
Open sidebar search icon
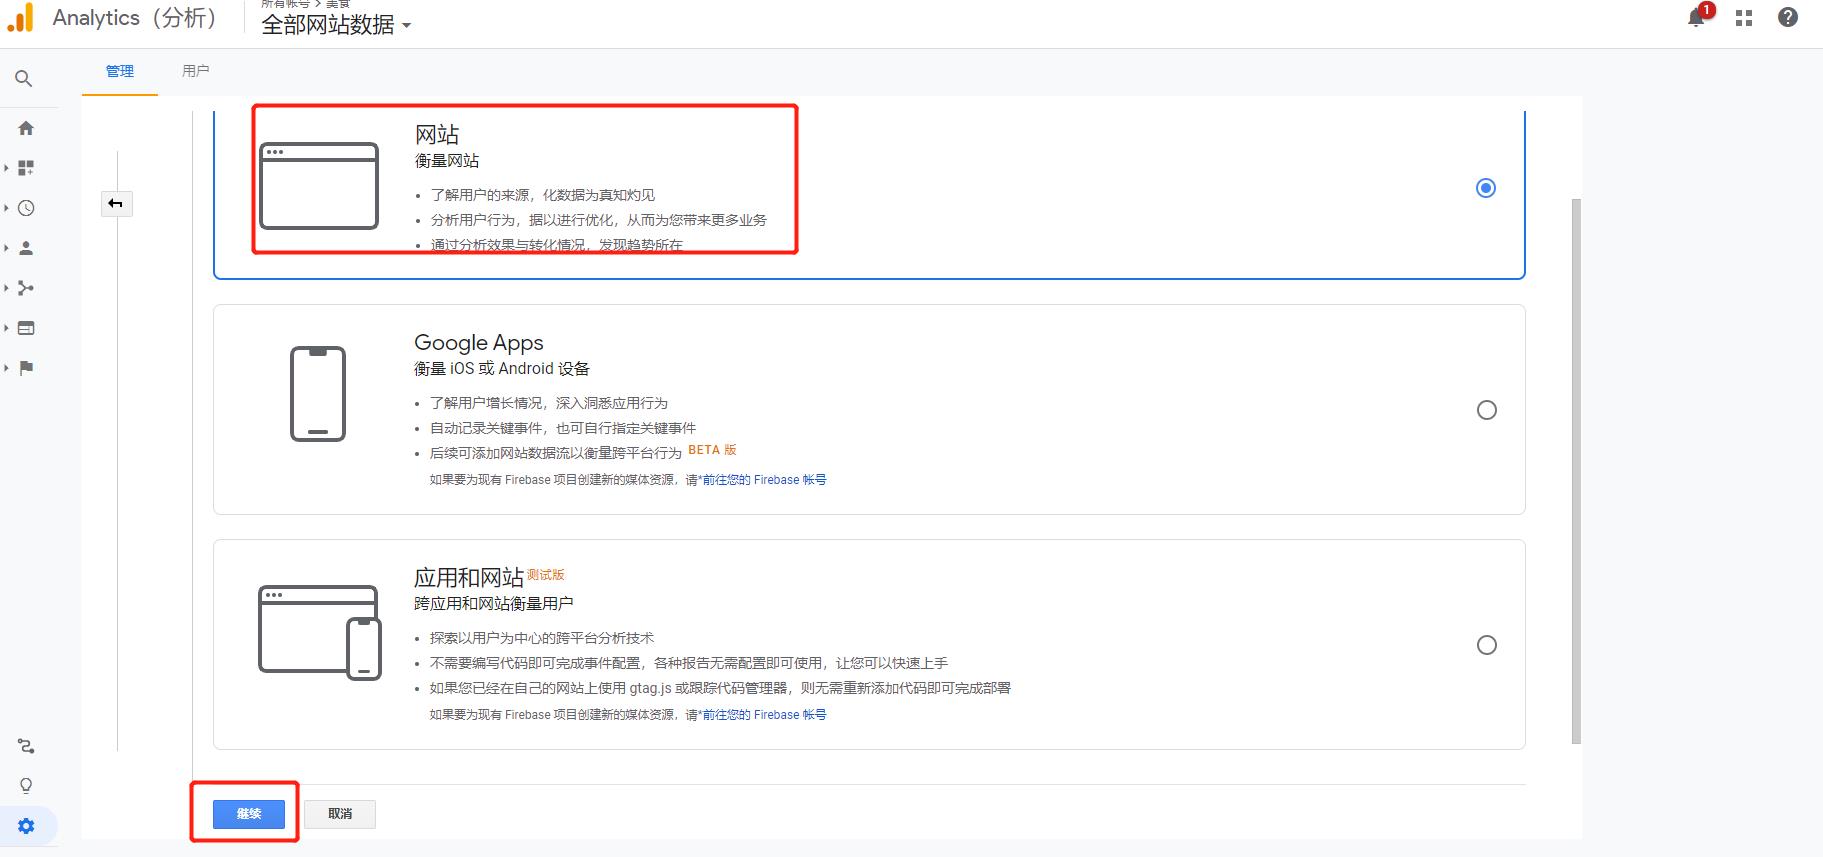(24, 78)
